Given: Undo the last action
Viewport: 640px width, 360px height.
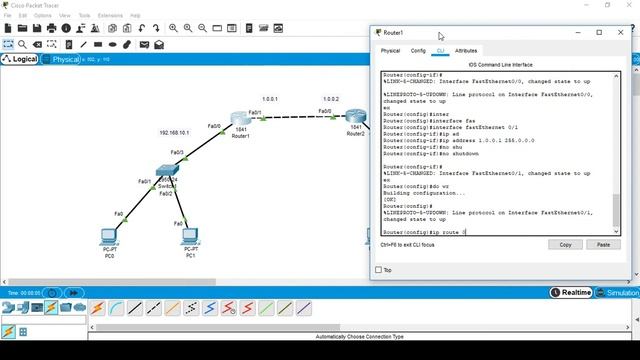Looking at the screenshot, I should click(x=142, y=28).
